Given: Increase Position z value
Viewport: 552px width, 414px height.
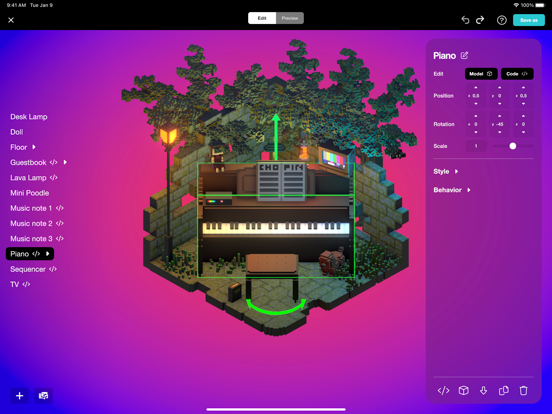Looking at the screenshot, I should 523,87.
